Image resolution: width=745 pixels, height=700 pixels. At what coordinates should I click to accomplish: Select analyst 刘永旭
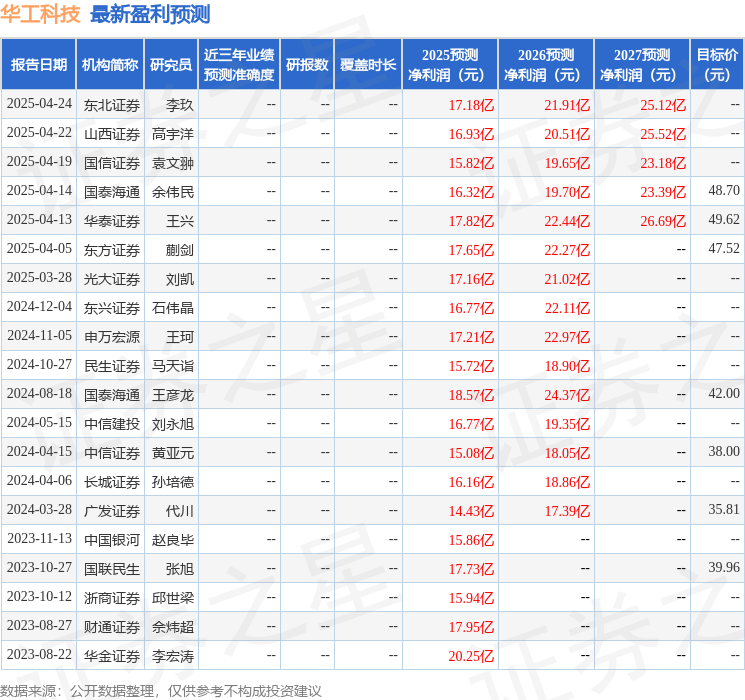[173, 424]
